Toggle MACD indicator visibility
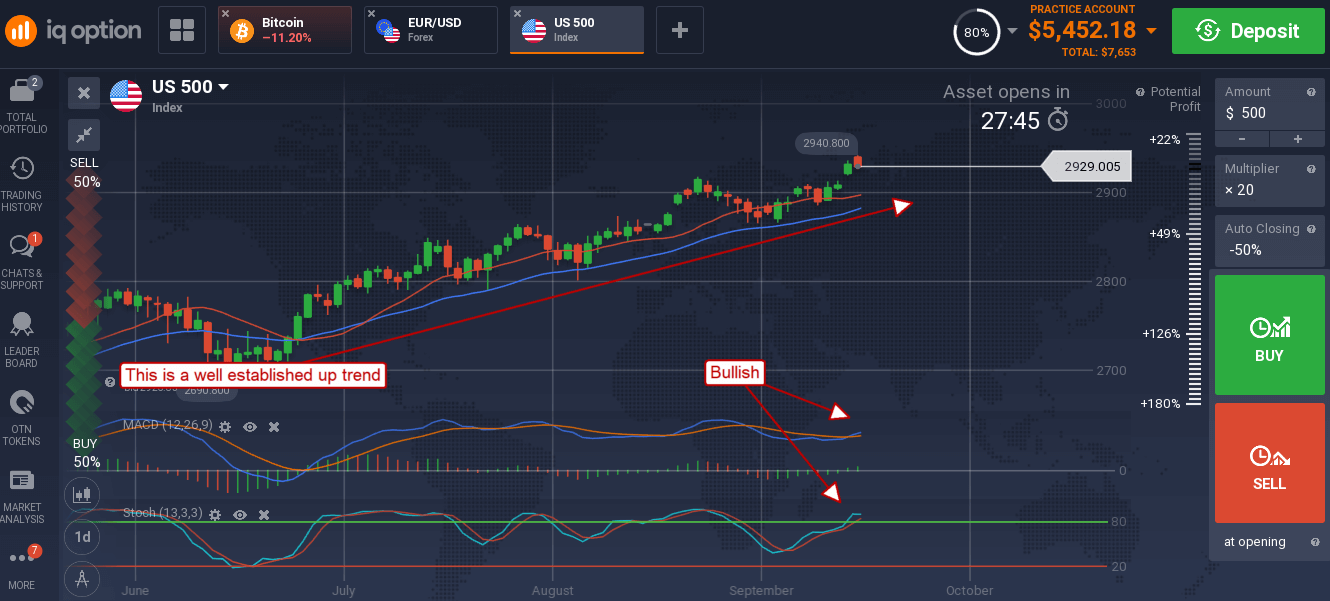The height and width of the screenshot is (601, 1330). pos(250,427)
